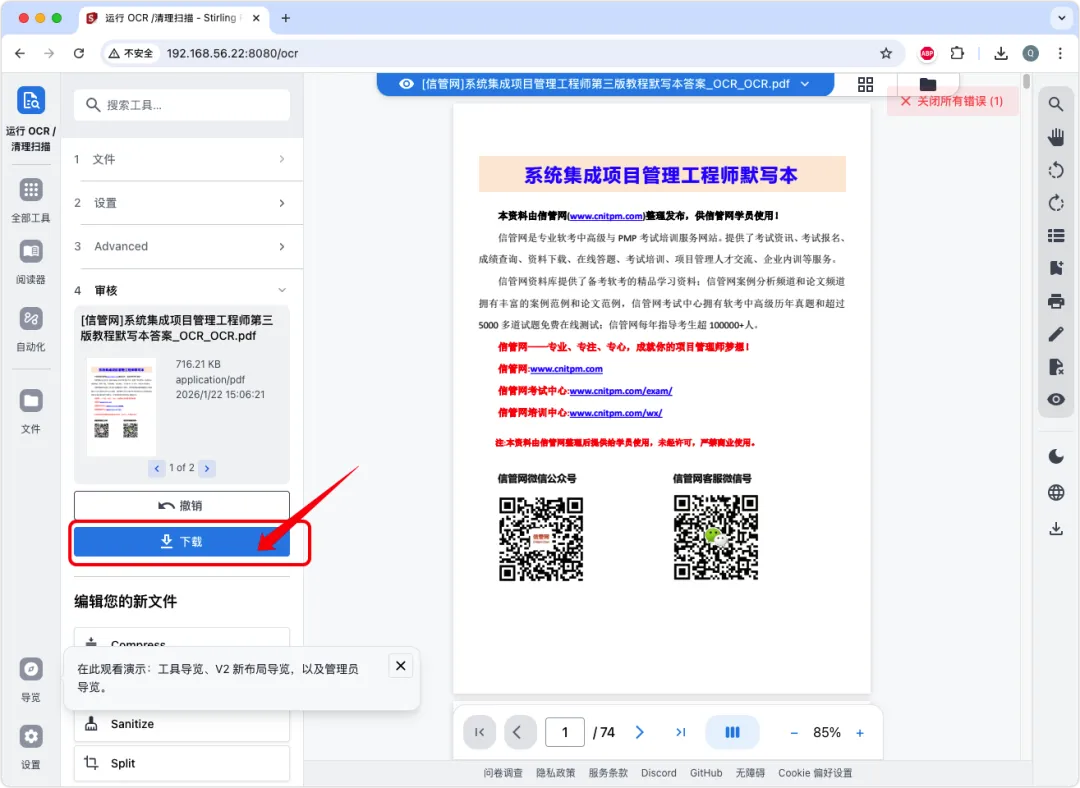
Task: Bookmark this page with the star
Action: tap(886, 53)
